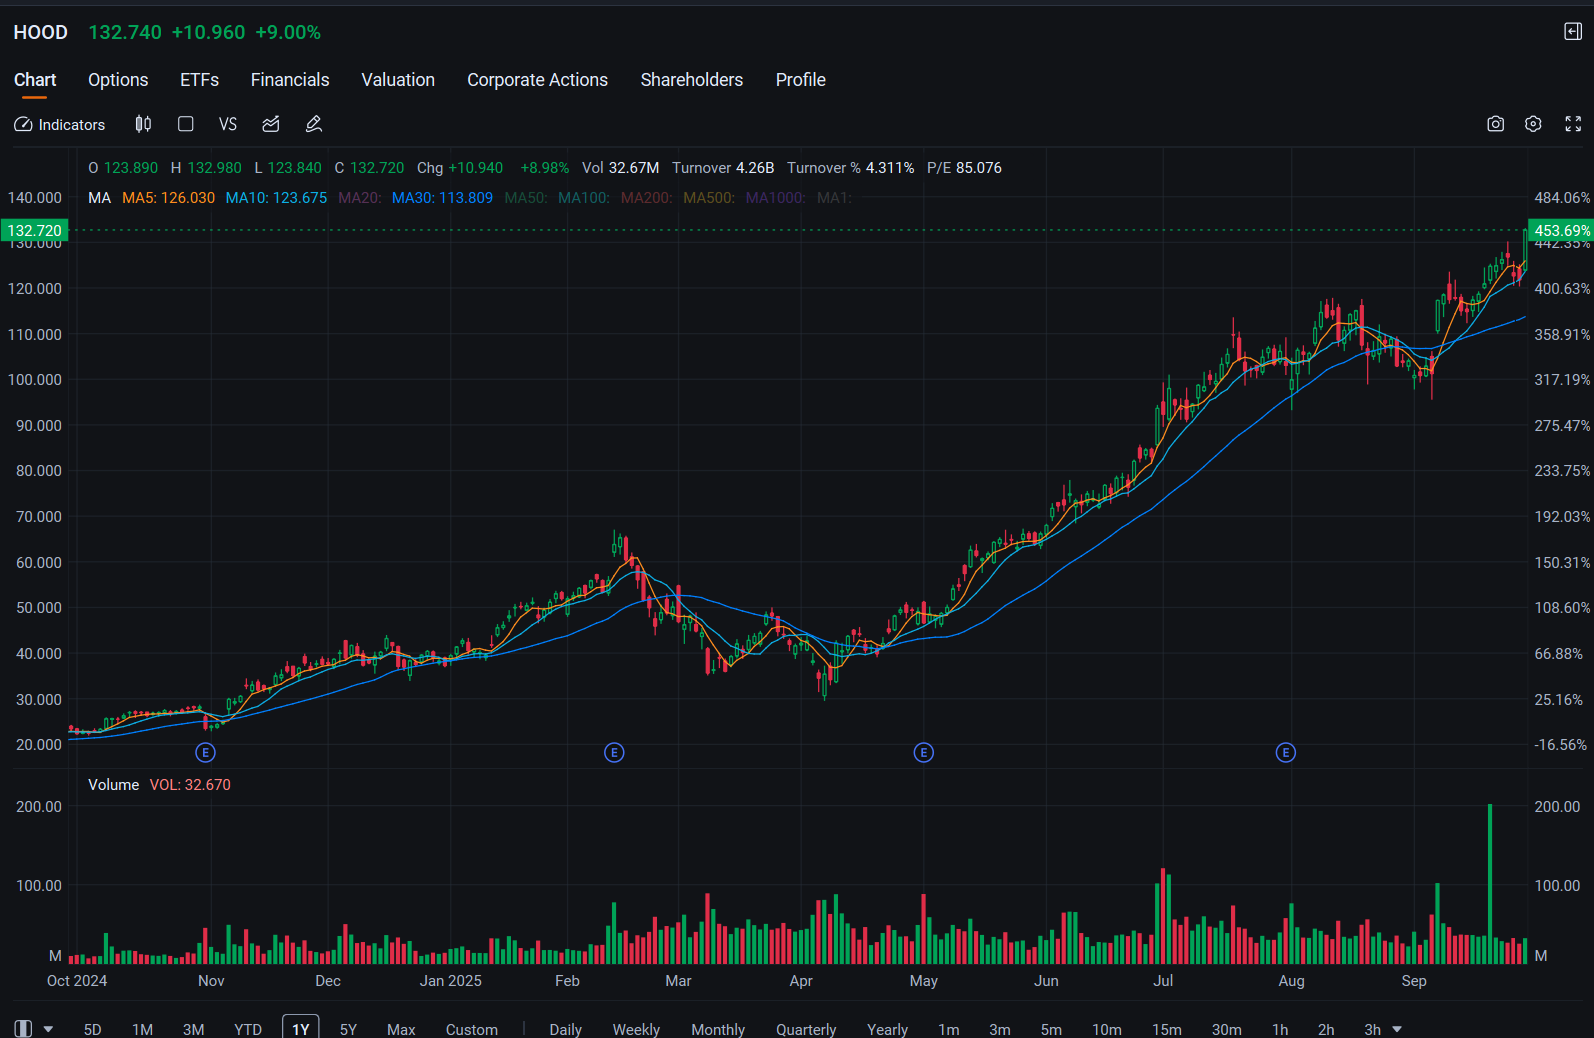Switch to Daily candles
This screenshot has height=1038, width=1594.
pos(565,1029)
